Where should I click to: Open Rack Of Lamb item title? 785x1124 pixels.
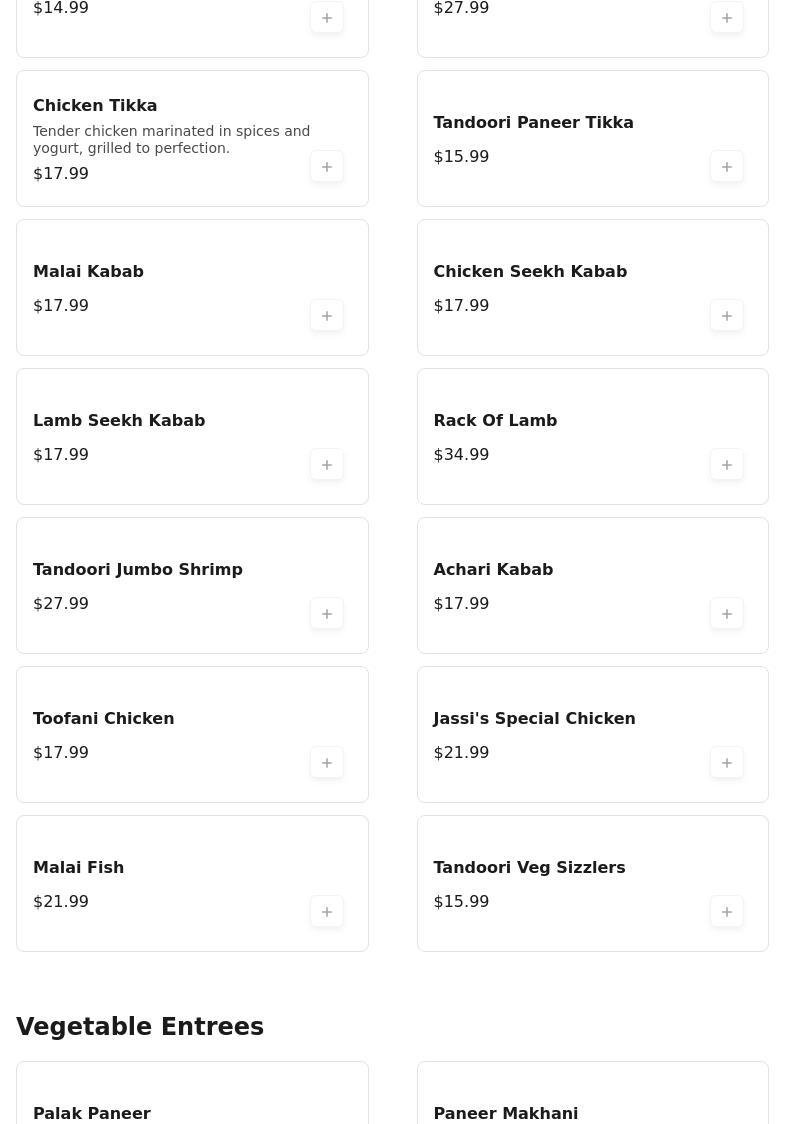[495, 421]
